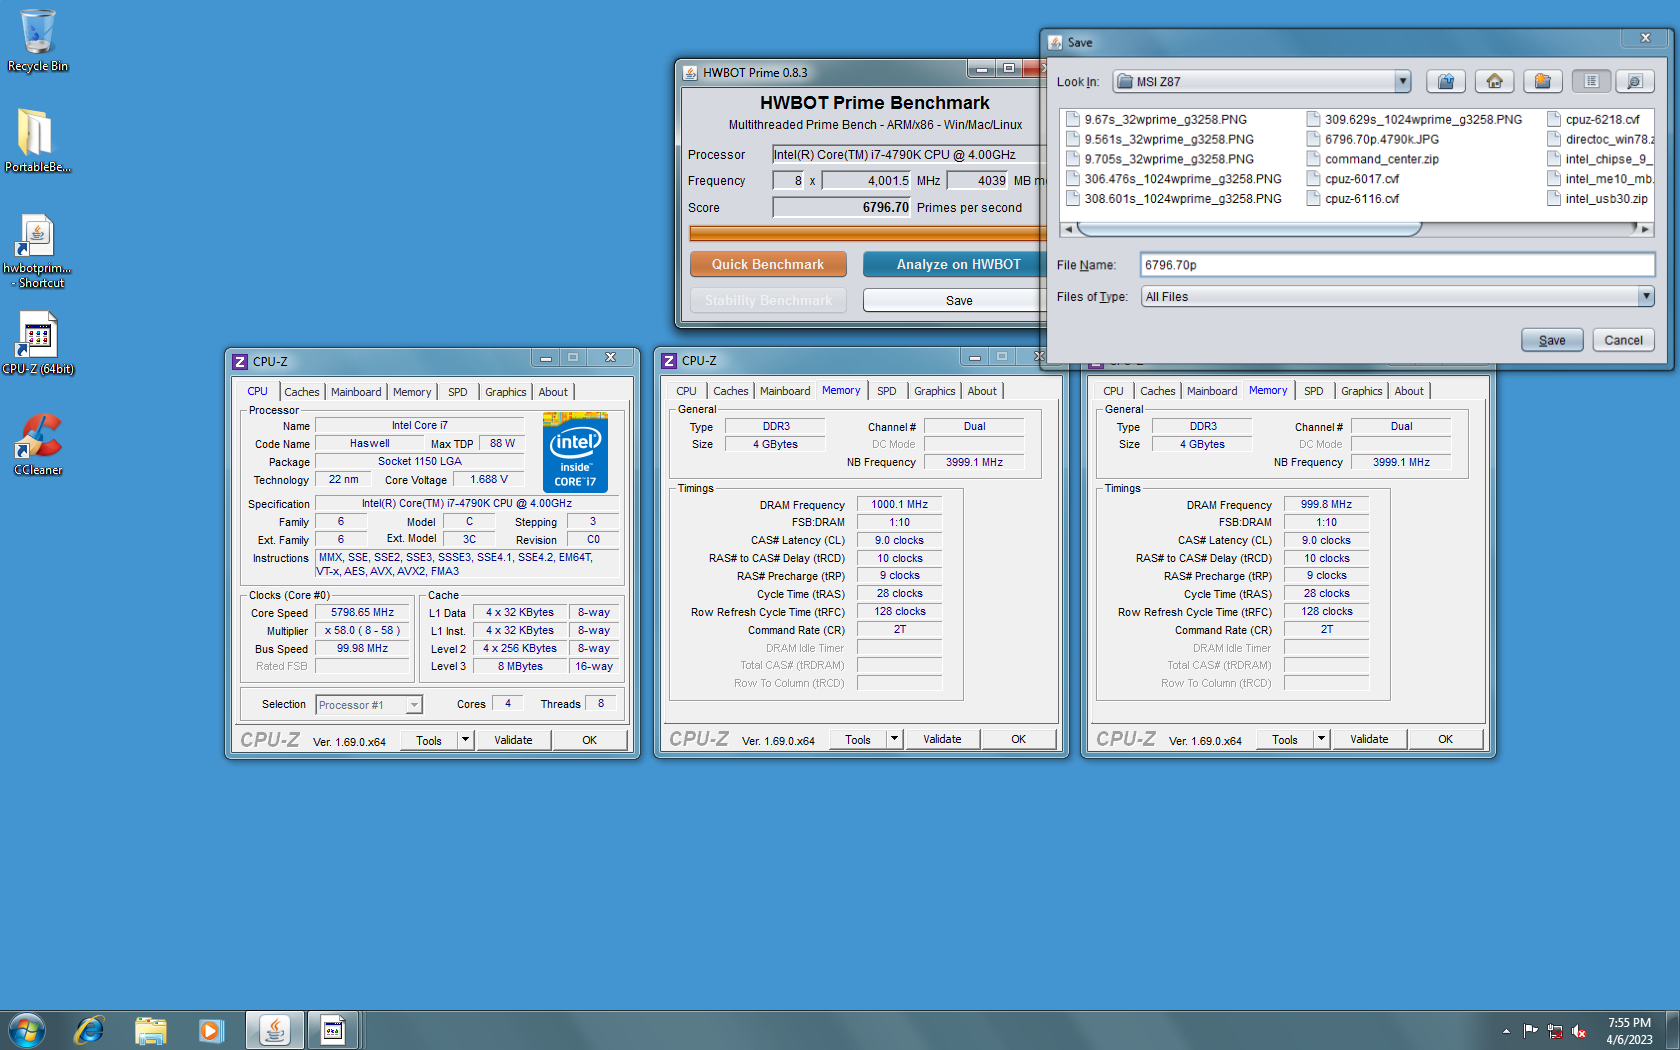Click the Show Desktop strip at taskbar end
1680x1050 pixels.
point(1673,1031)
